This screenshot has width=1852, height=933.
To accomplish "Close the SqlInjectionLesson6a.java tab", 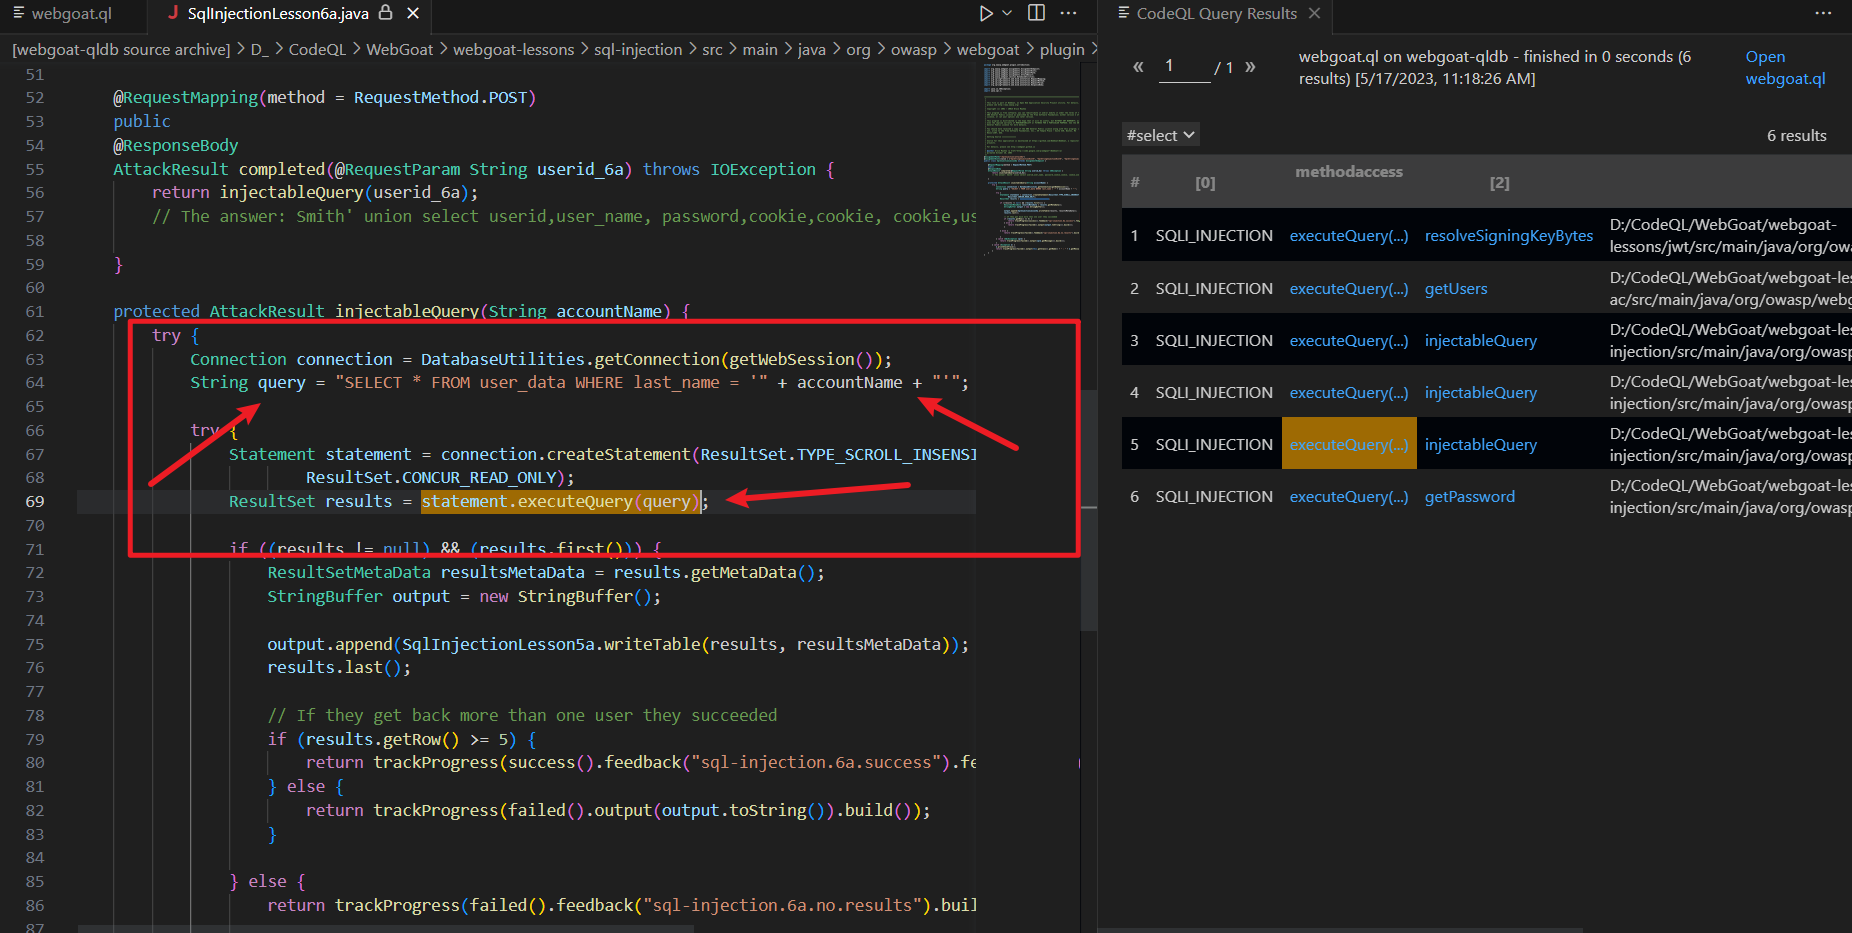I will point(413,13).
